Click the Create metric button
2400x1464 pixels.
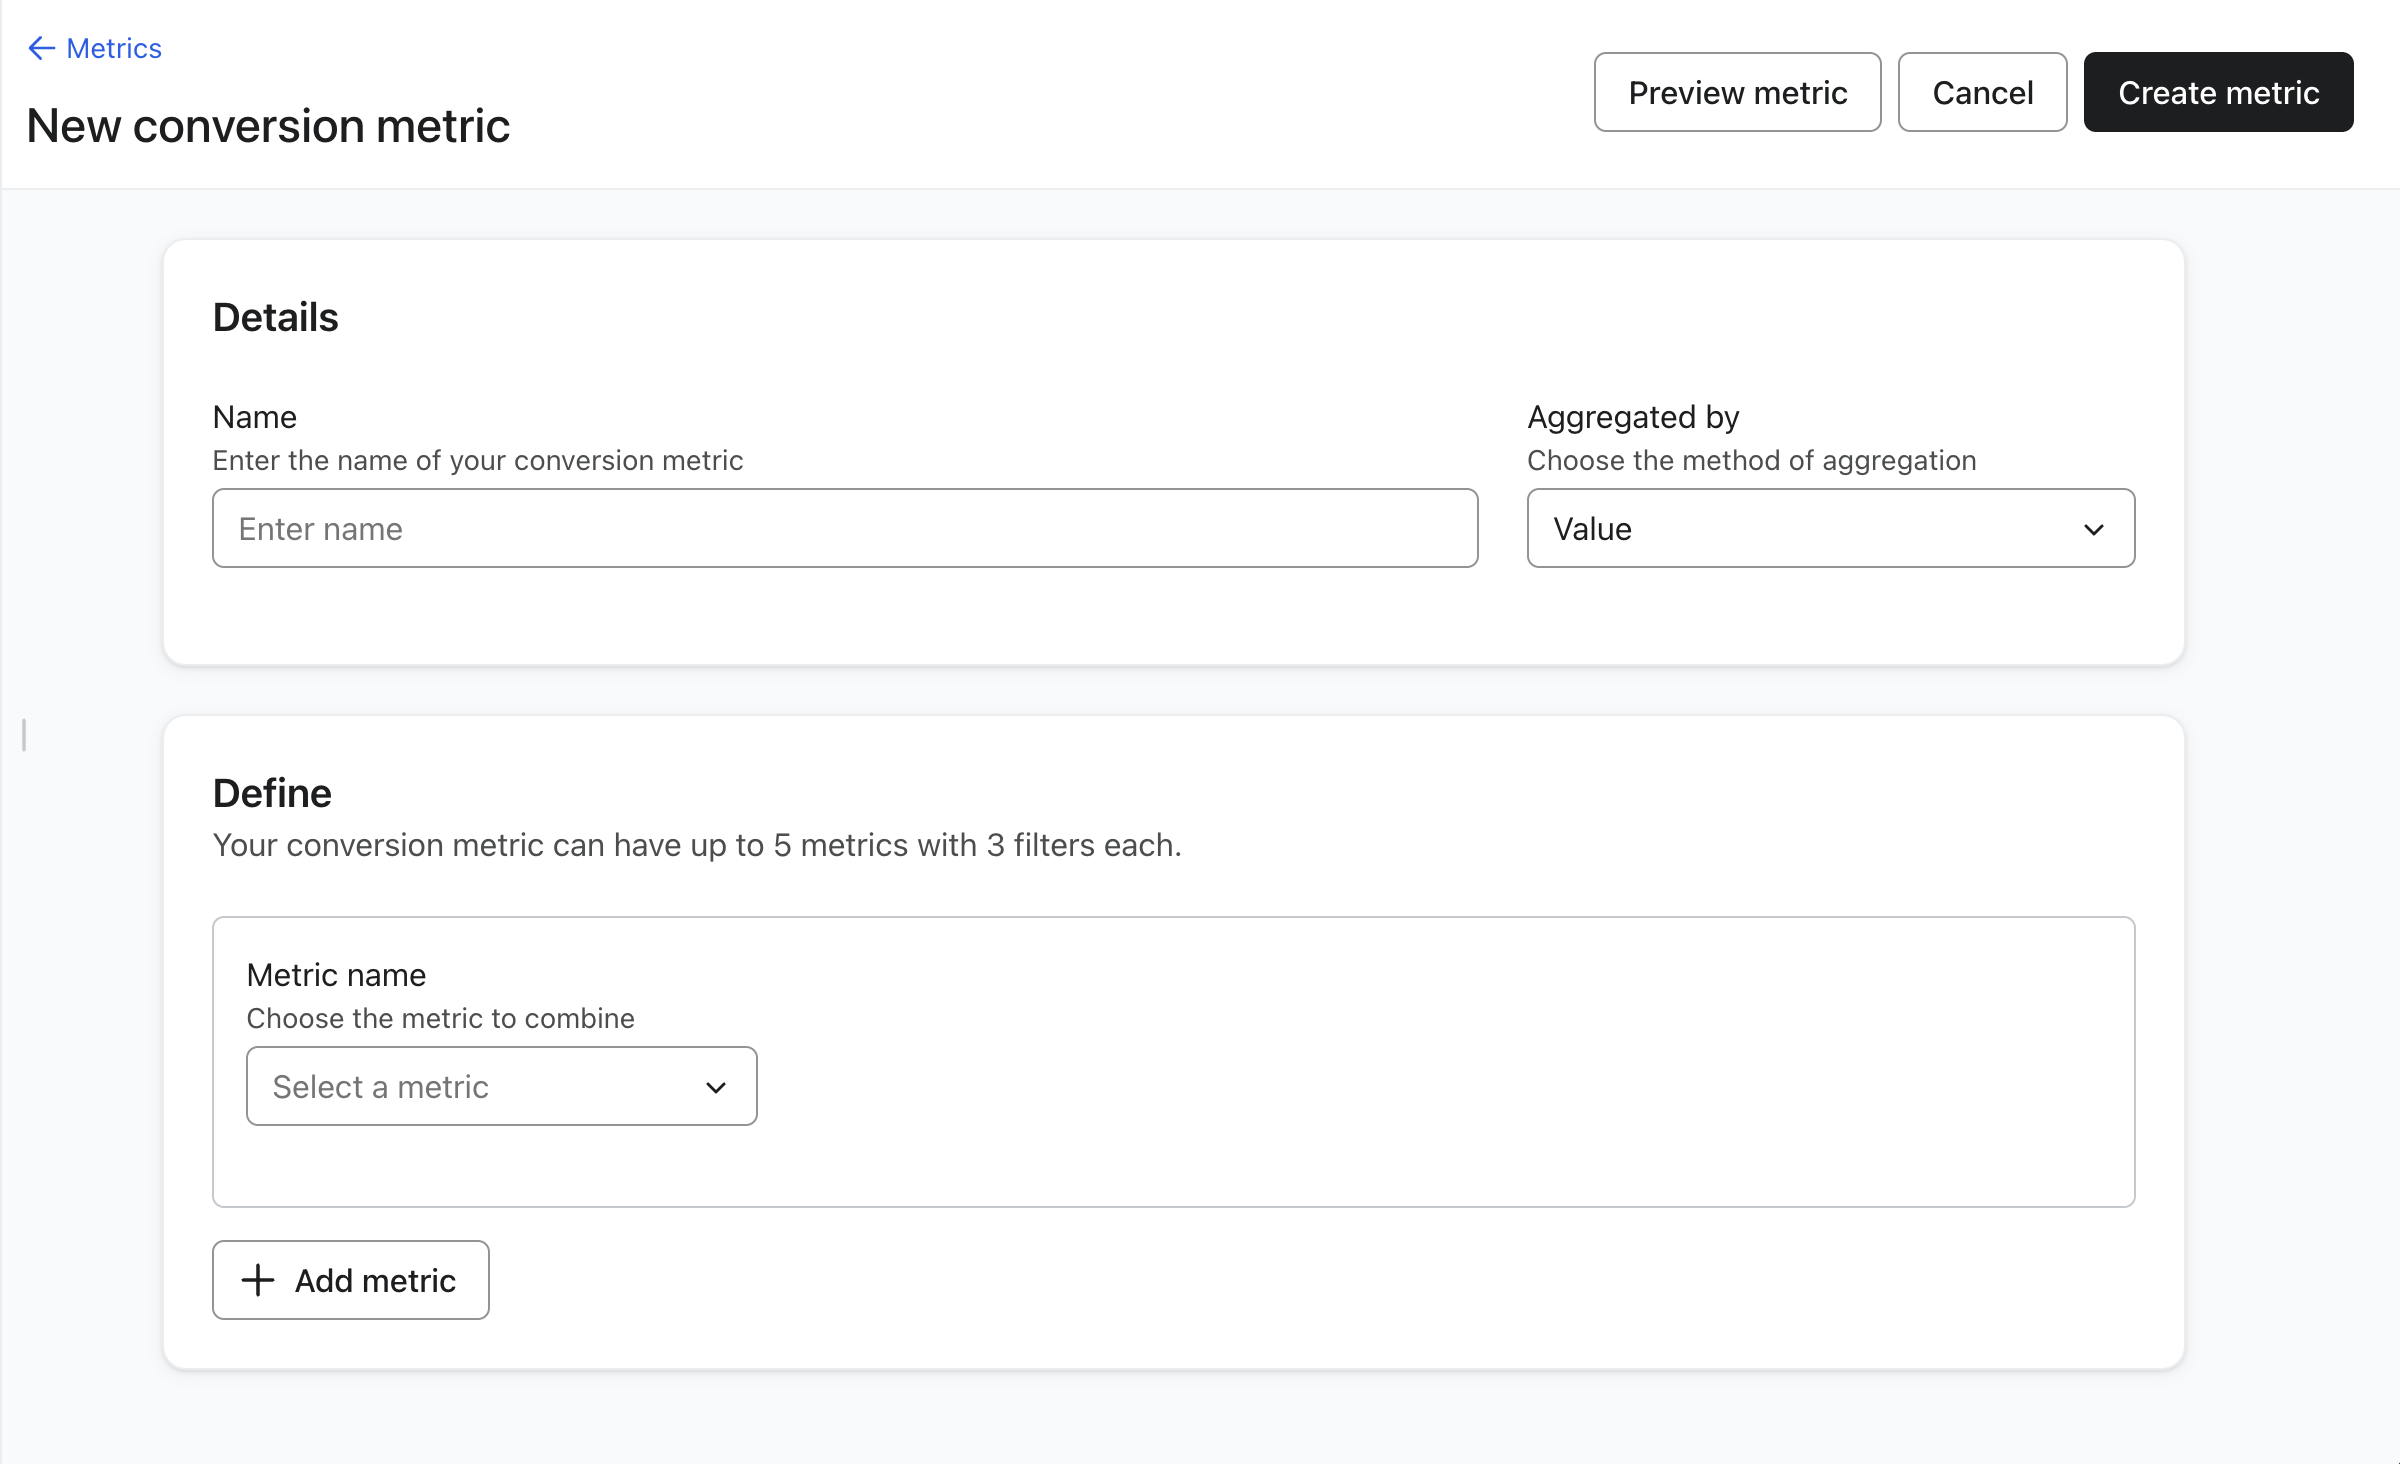(x=2217, y=92)
